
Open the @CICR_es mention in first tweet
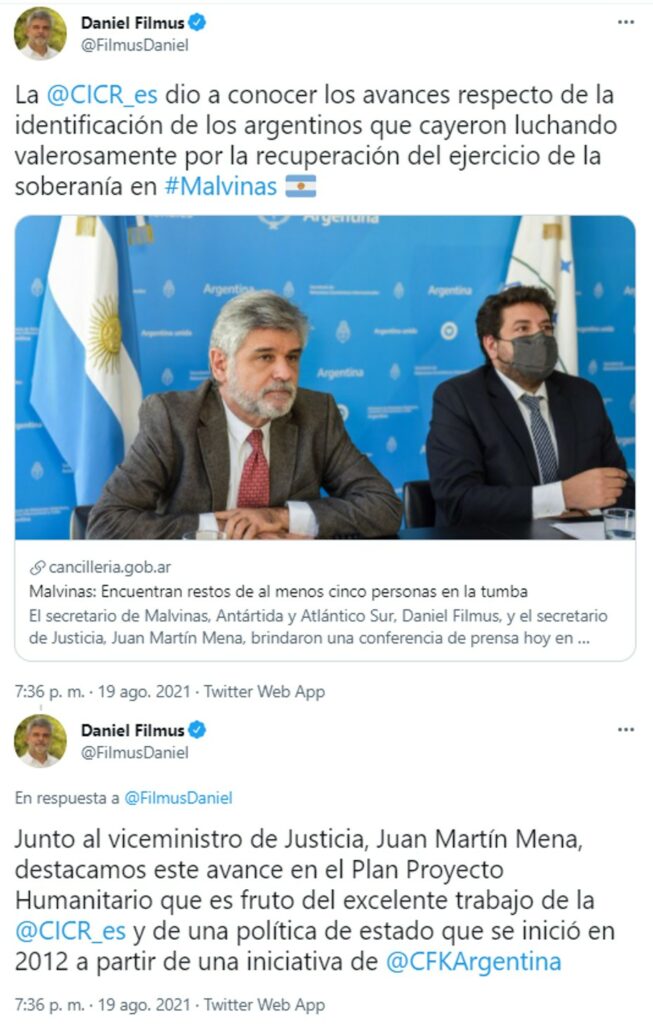click(102, 95)
